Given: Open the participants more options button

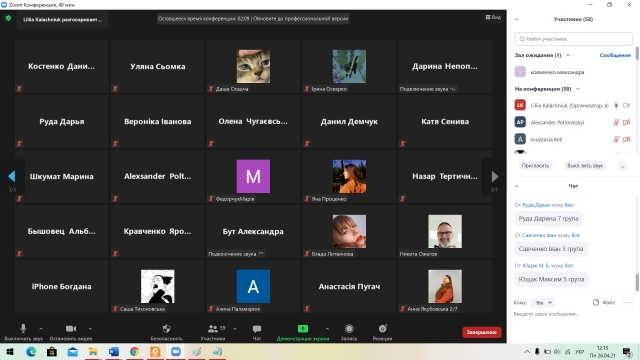Looking at the screenshot, I should [622, 166].
